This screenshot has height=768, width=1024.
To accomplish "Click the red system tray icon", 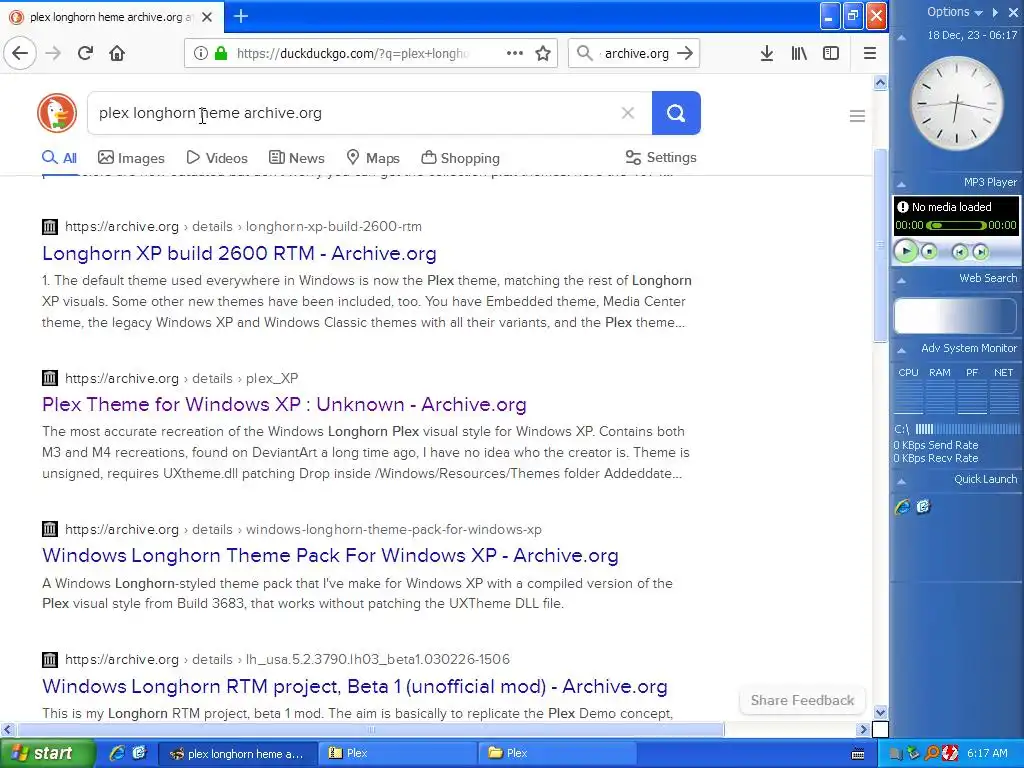I will [x=950, y=754].
